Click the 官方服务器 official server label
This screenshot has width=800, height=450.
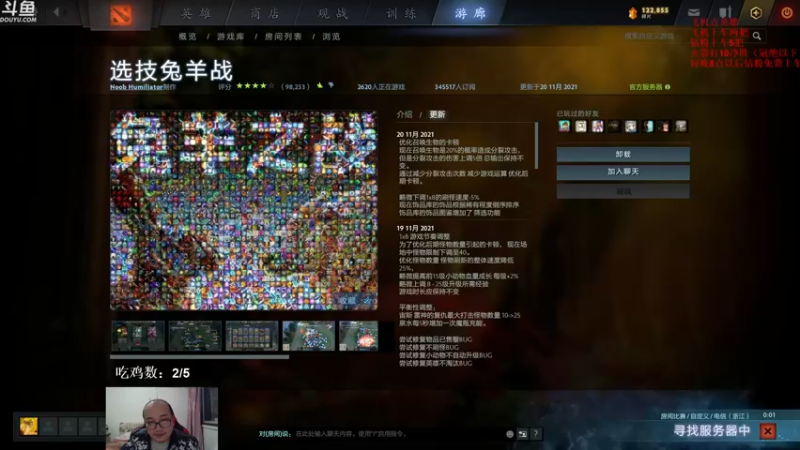(x=645, y=87)
